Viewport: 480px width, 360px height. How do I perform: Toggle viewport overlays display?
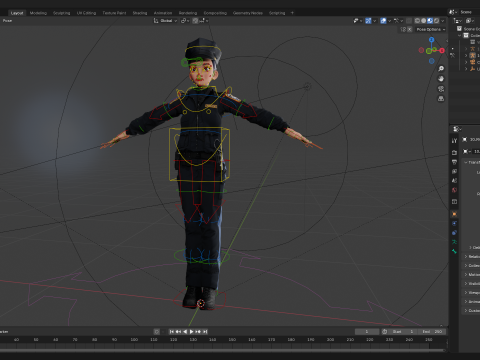(x=383, y=21)
